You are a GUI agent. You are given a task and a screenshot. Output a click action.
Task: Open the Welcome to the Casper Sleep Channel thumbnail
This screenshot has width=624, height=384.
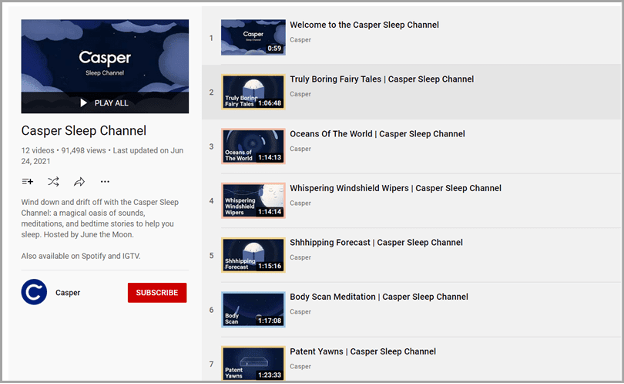[254, 37]
